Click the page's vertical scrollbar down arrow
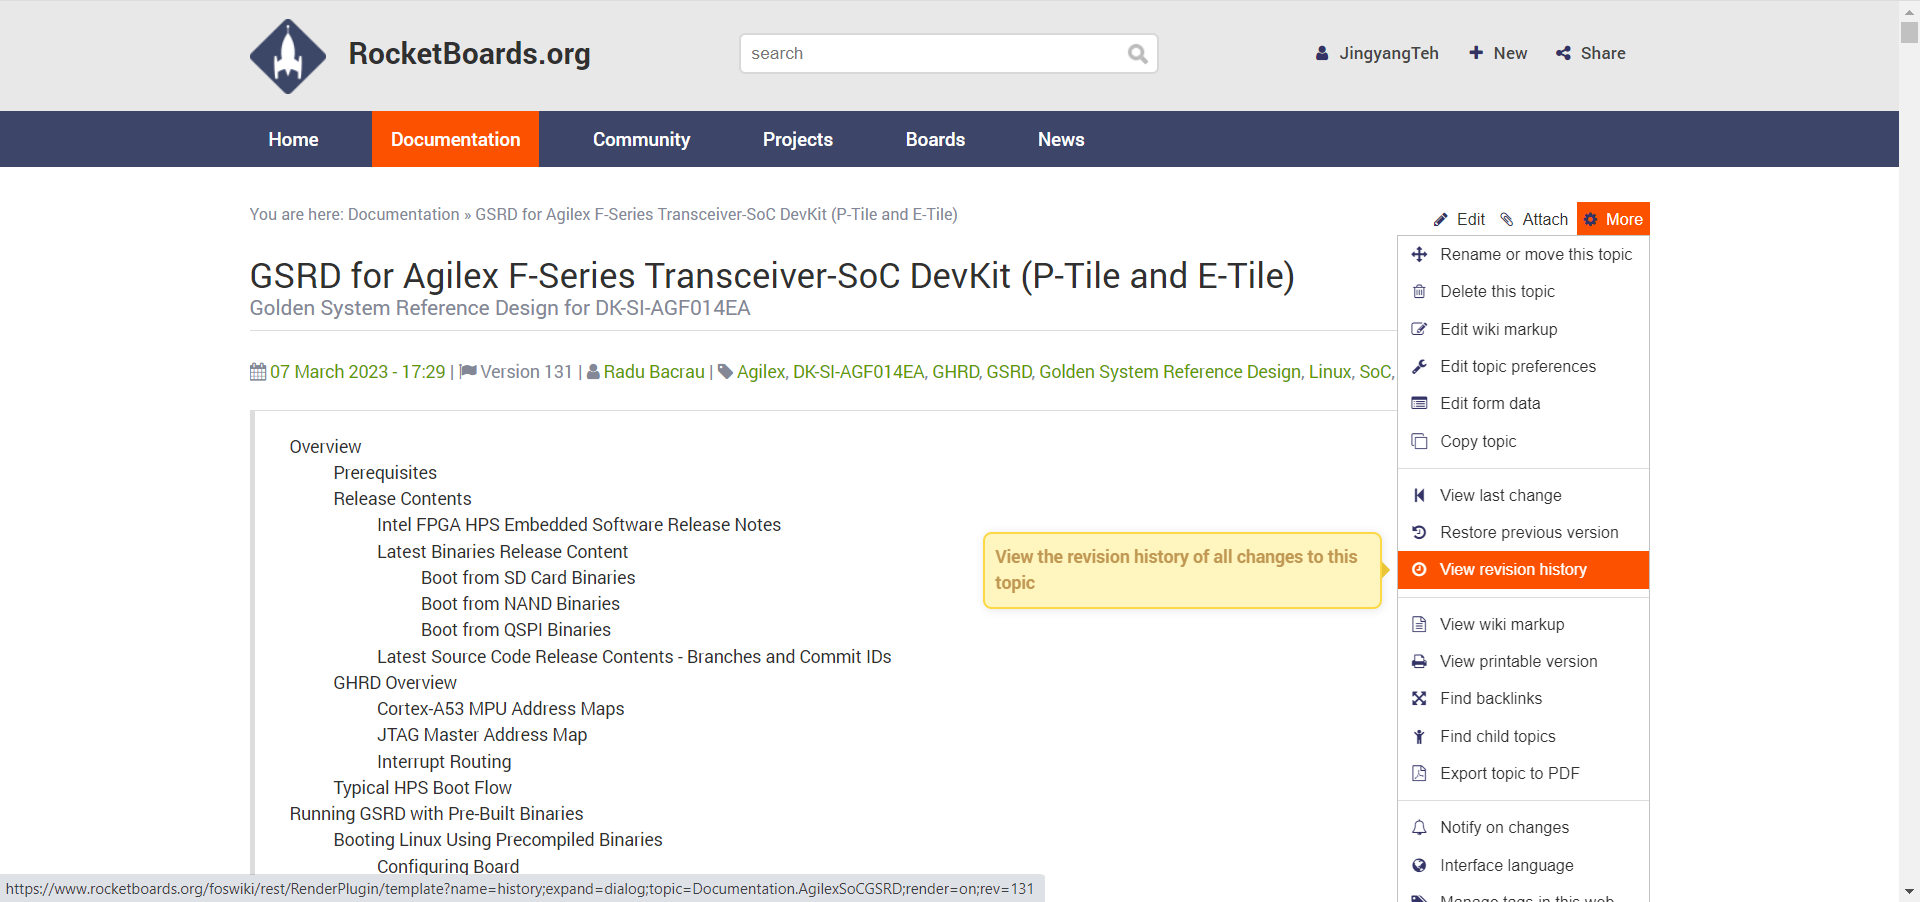The width and height of the screenshot is (1920, 902). tap(1909, 891)
